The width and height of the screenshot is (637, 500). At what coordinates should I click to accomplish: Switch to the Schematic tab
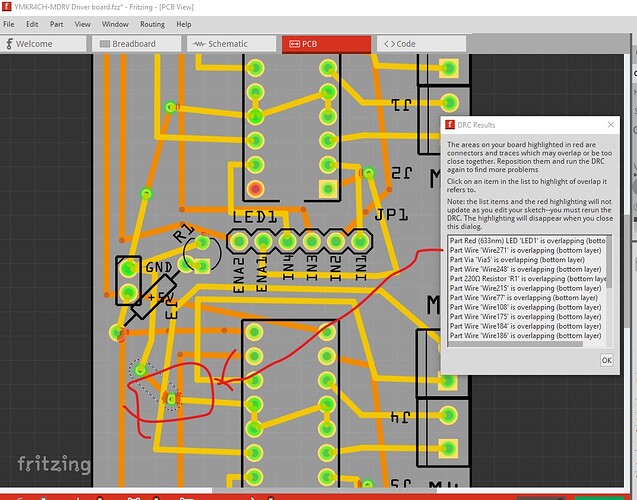click(231, 44)
